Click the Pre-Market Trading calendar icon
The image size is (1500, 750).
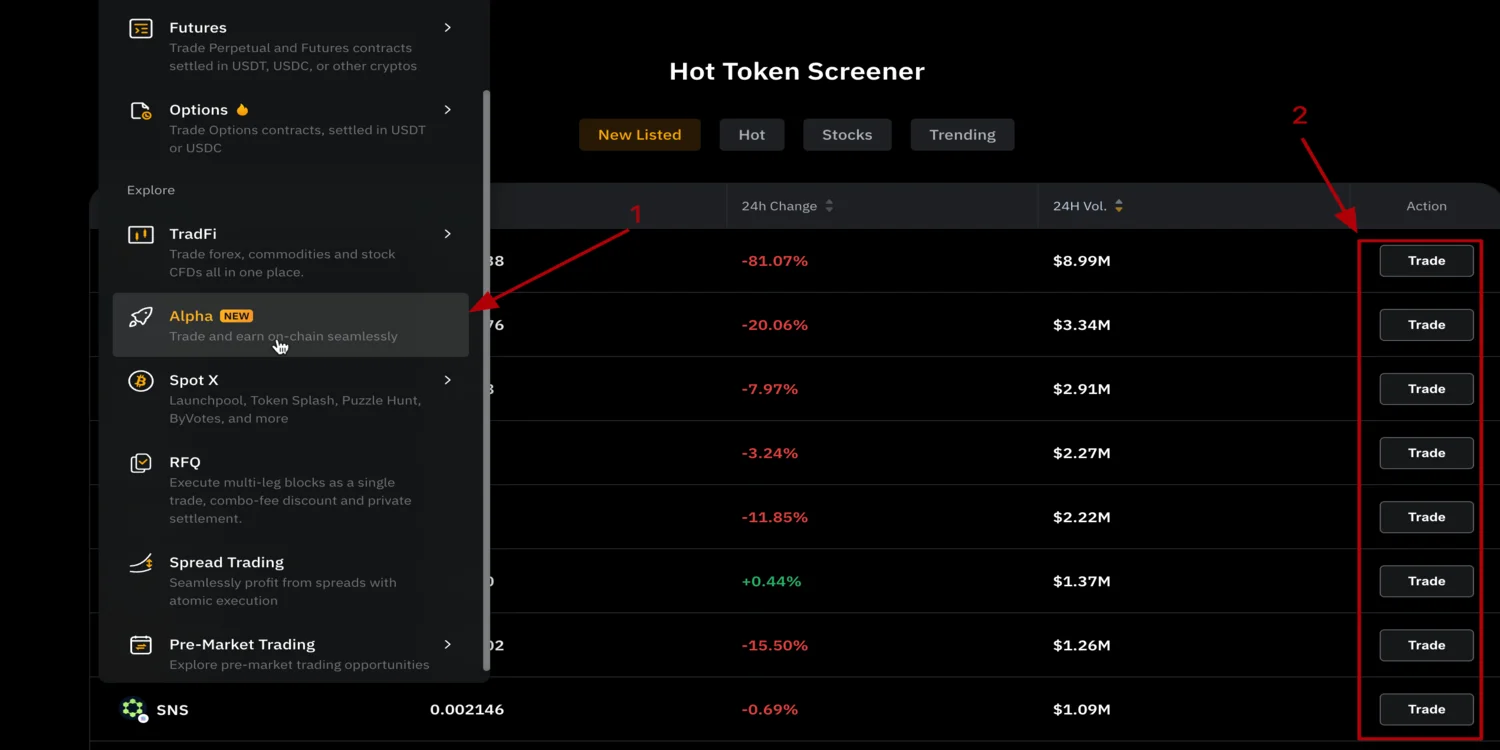point(141,645)
